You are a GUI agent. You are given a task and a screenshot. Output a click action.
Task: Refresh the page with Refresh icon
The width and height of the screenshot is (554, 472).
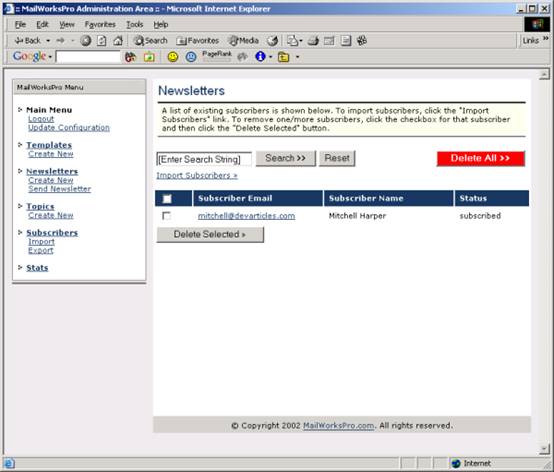(x=102, y=41)
